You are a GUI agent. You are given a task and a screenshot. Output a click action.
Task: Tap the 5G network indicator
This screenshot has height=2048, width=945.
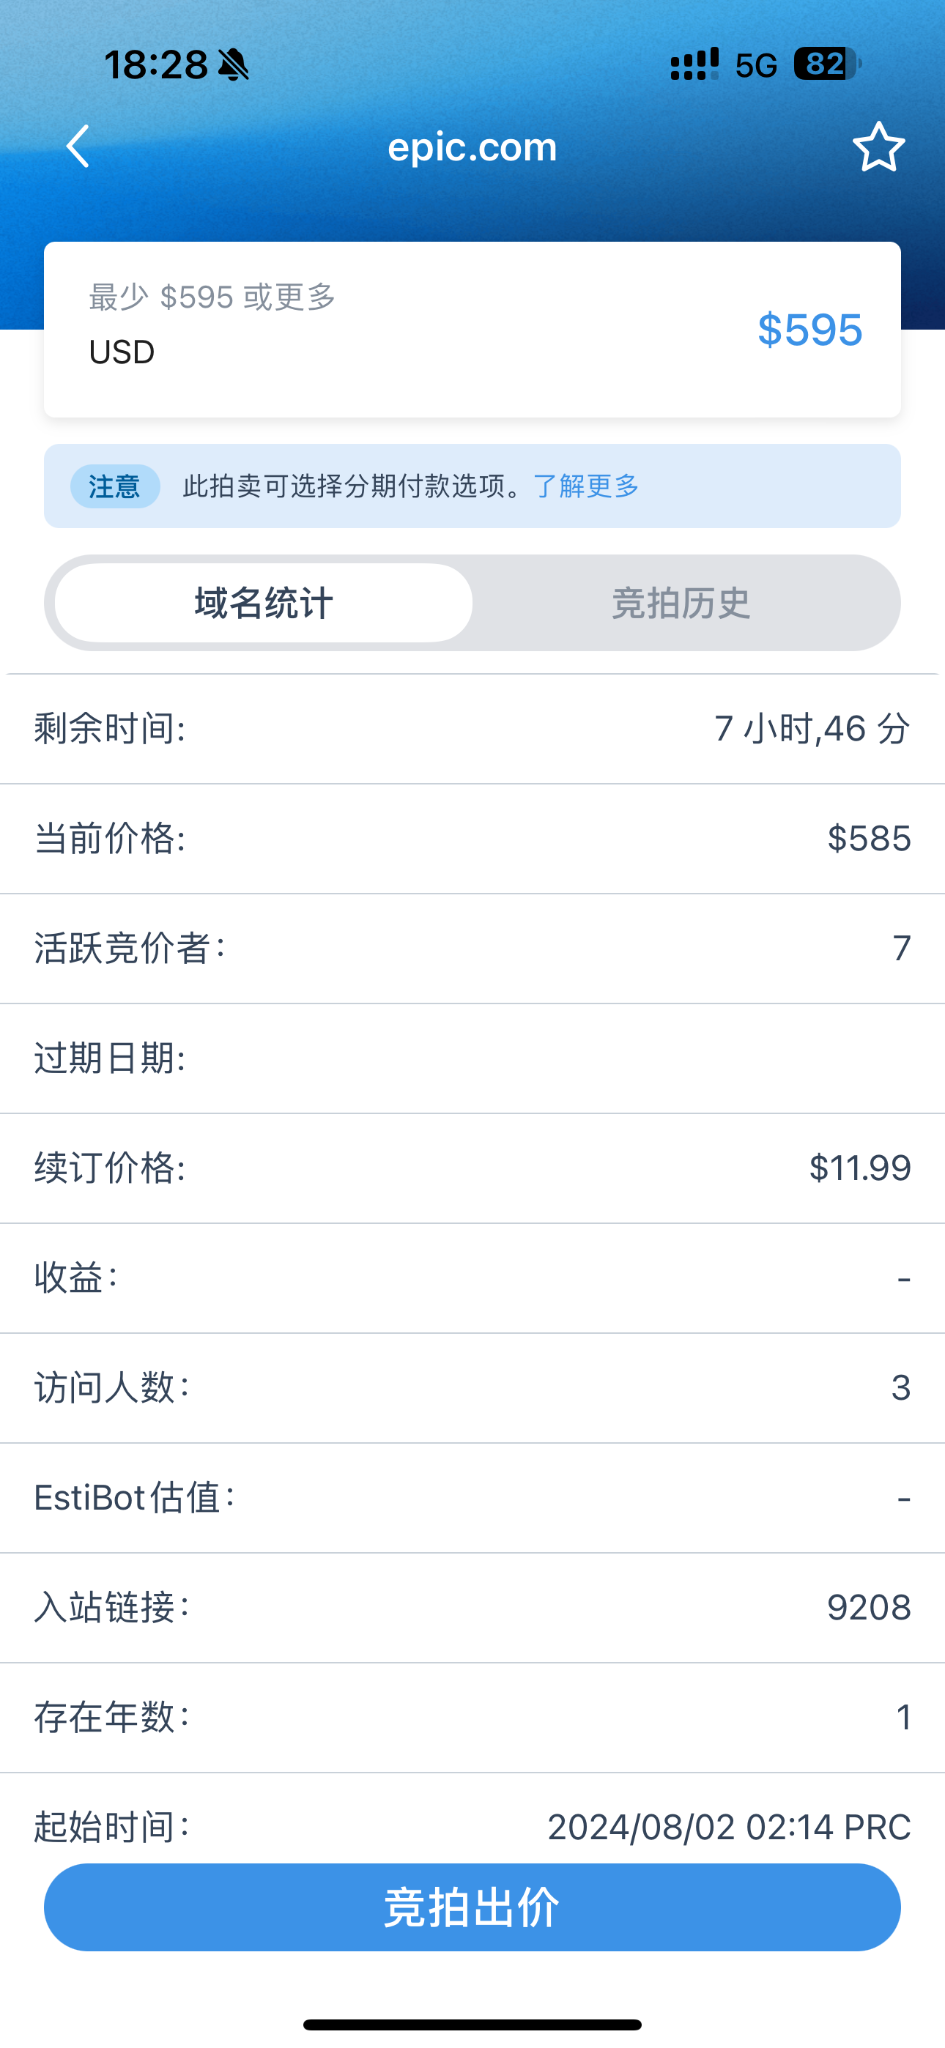(x=756, y=66)
